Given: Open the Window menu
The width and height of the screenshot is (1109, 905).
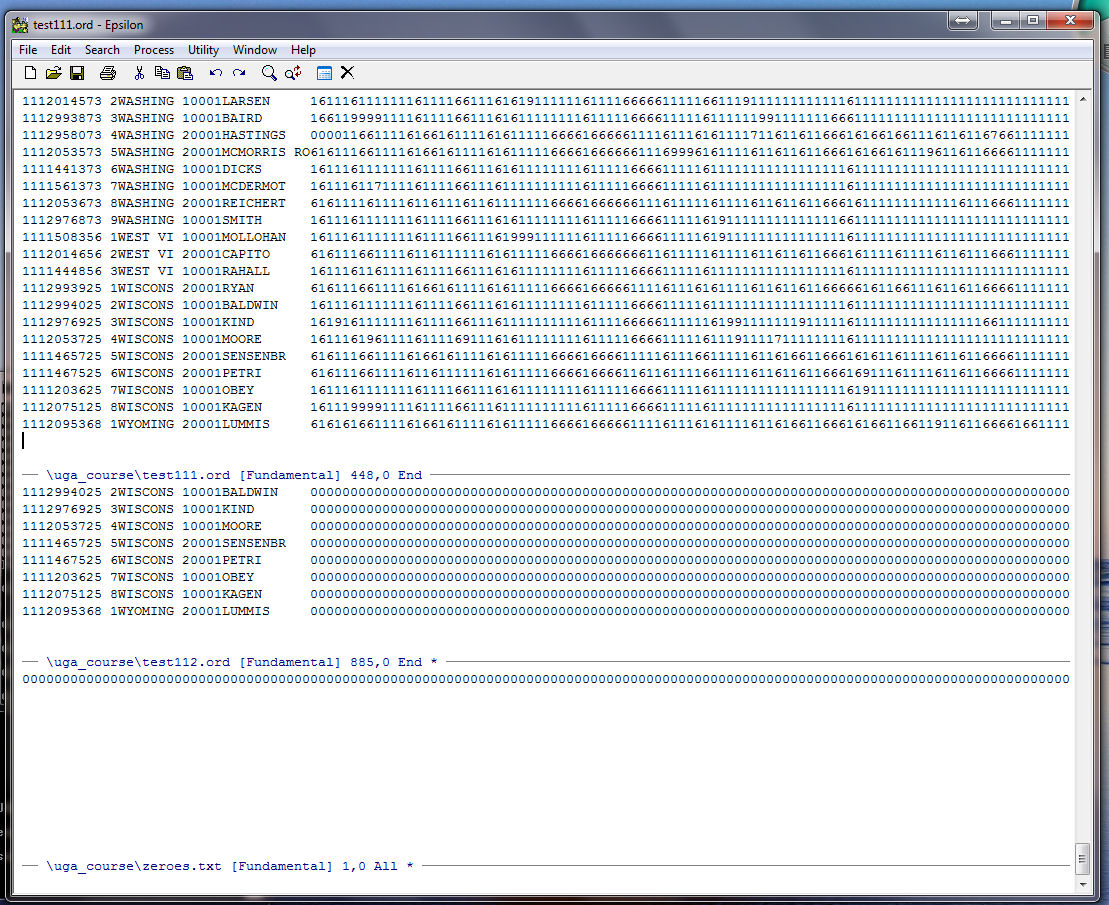Looking at the screenshot, I should pyautogui.click(x=255, y=50).
